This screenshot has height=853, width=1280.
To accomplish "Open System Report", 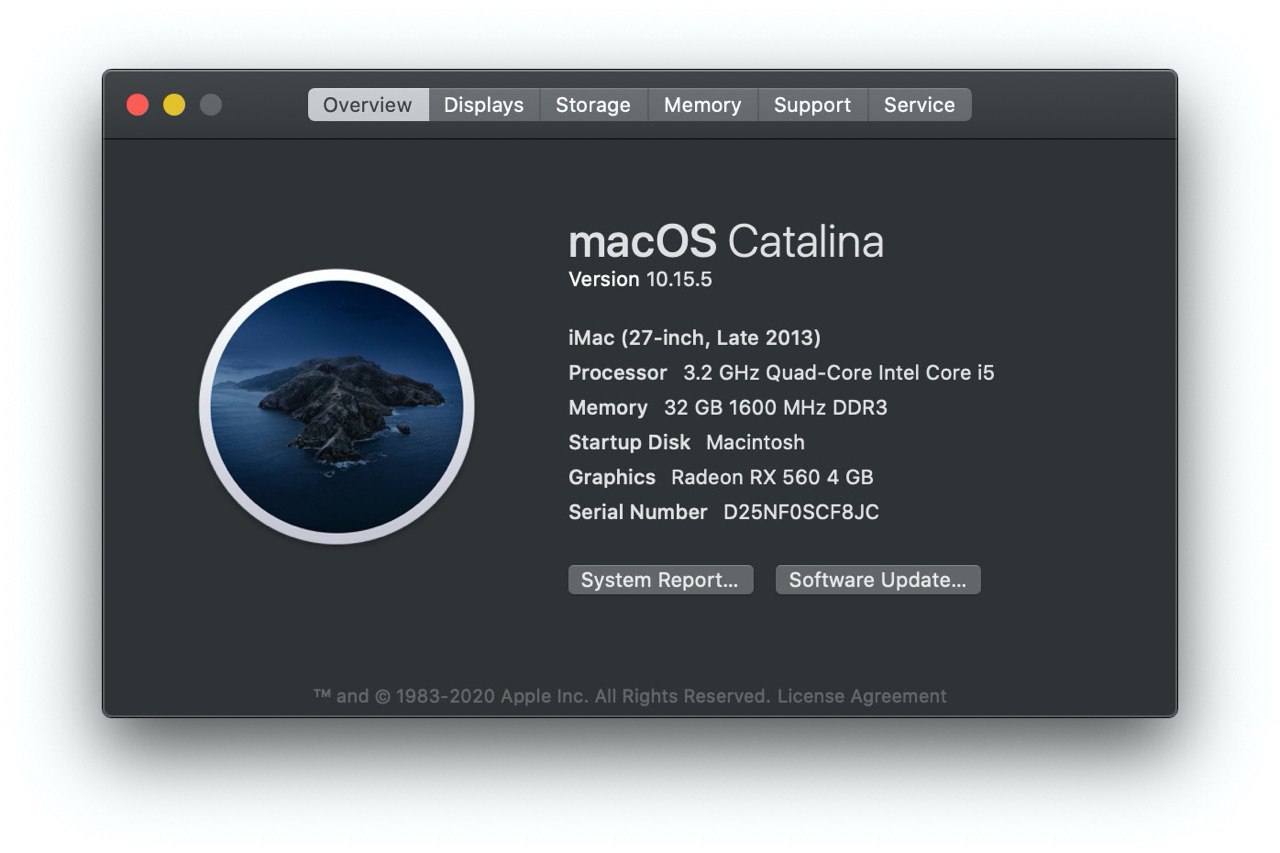I will point(660,580).
